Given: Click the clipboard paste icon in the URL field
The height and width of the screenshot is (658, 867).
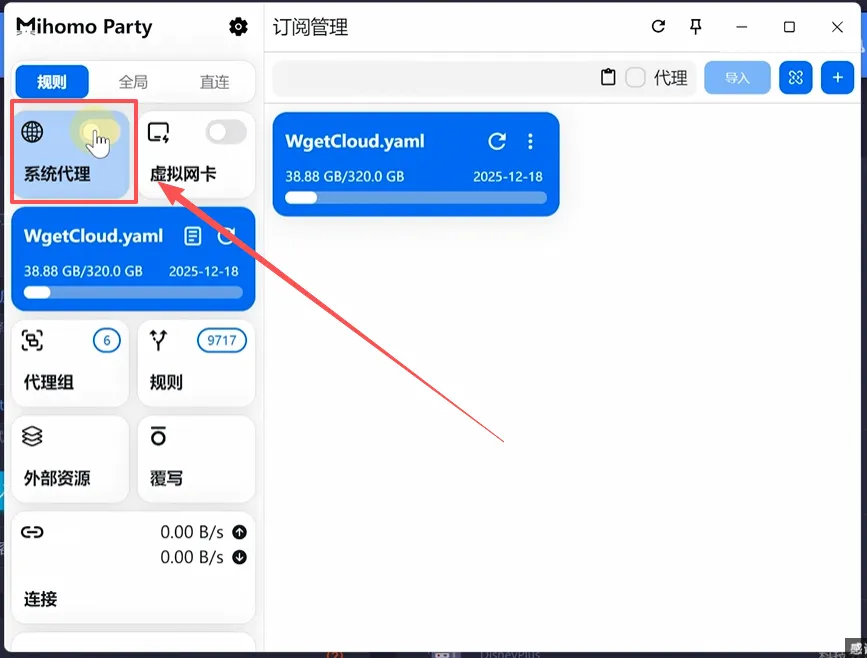Looking at the screenshot, I should [x=608, y=78].
